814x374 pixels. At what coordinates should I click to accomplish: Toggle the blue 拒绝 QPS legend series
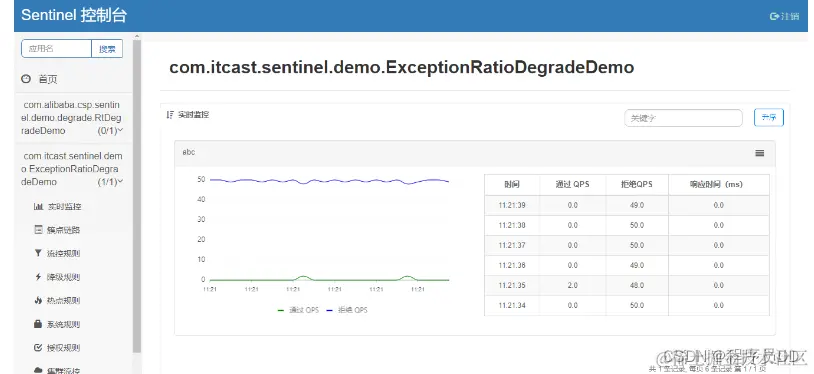click(x=346, y=310)
